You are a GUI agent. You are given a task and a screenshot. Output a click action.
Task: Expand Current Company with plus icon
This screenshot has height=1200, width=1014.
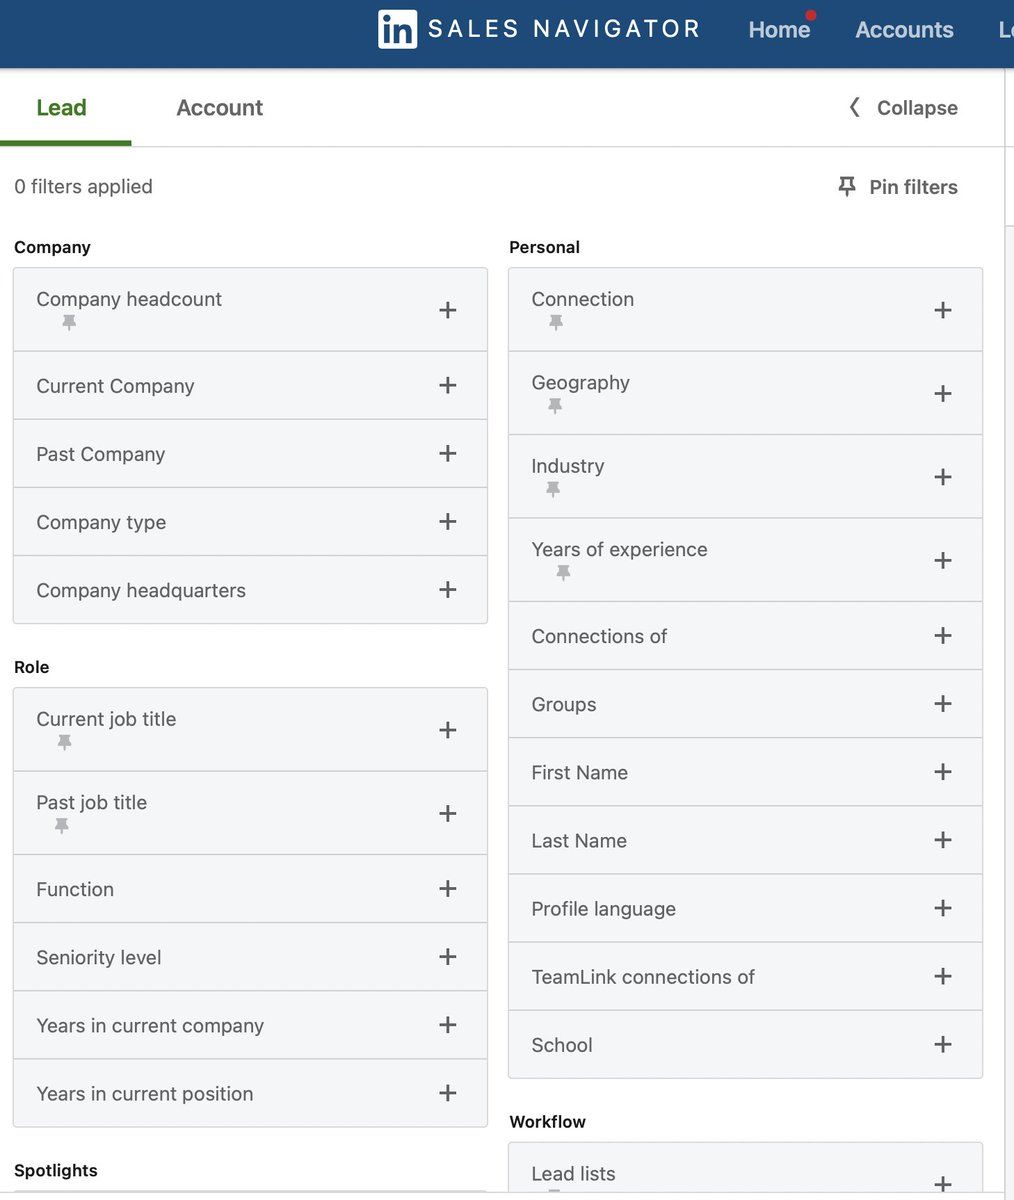(448, 385)
